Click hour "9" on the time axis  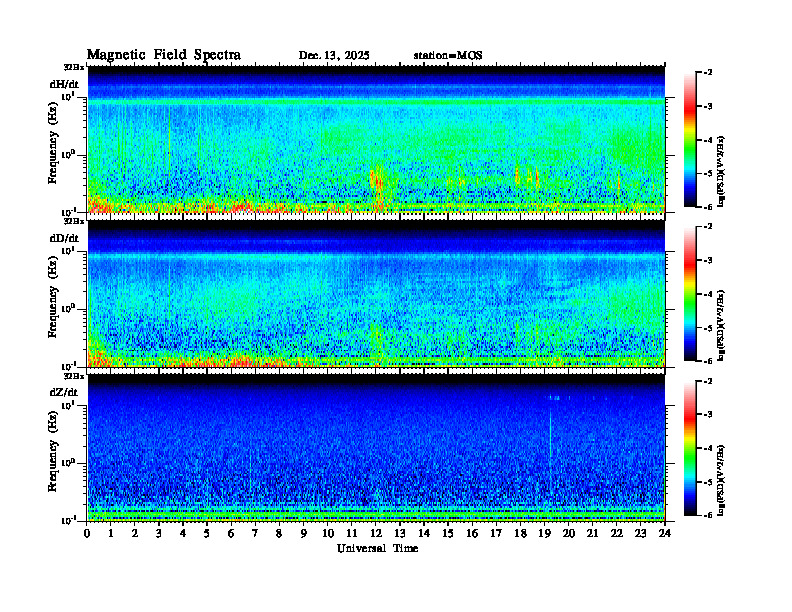tap(304, 533)
